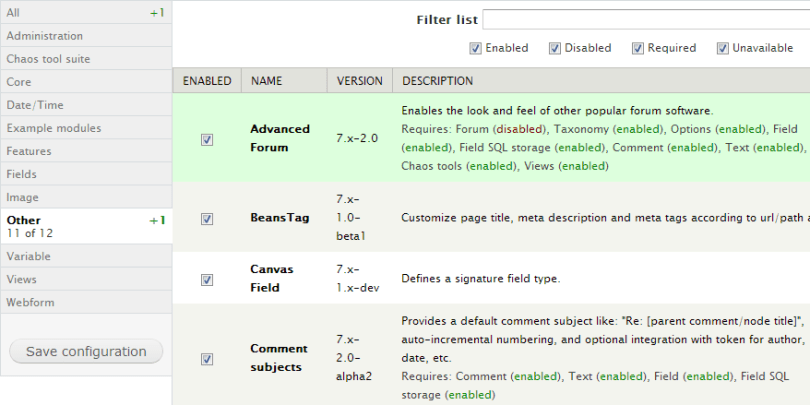The height and width of the screenshot is (405, 810).
Task: Uncheck the Enabled filter checkbox
Action: pyautogui.click(x=476, y=48)
